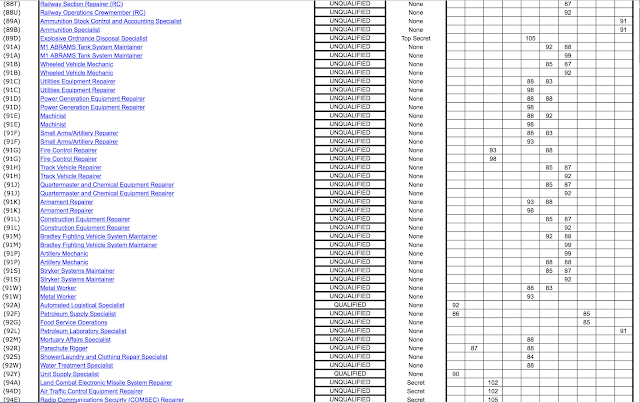
Task: Click the Mortuary Affairs Specialist link
Action: (76, 339)
